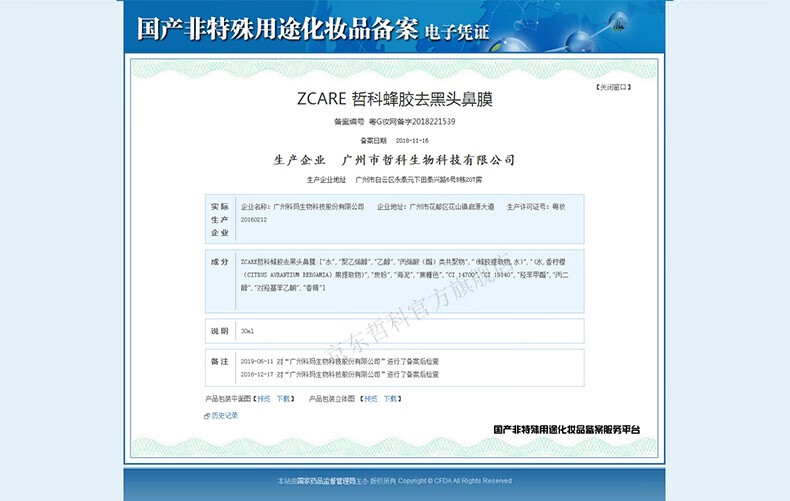Screen dimensions: 790x501
Task: Click the product title ZCARE 哲科蜂胶去黑头鼻膜
Action: click(394, 99)
